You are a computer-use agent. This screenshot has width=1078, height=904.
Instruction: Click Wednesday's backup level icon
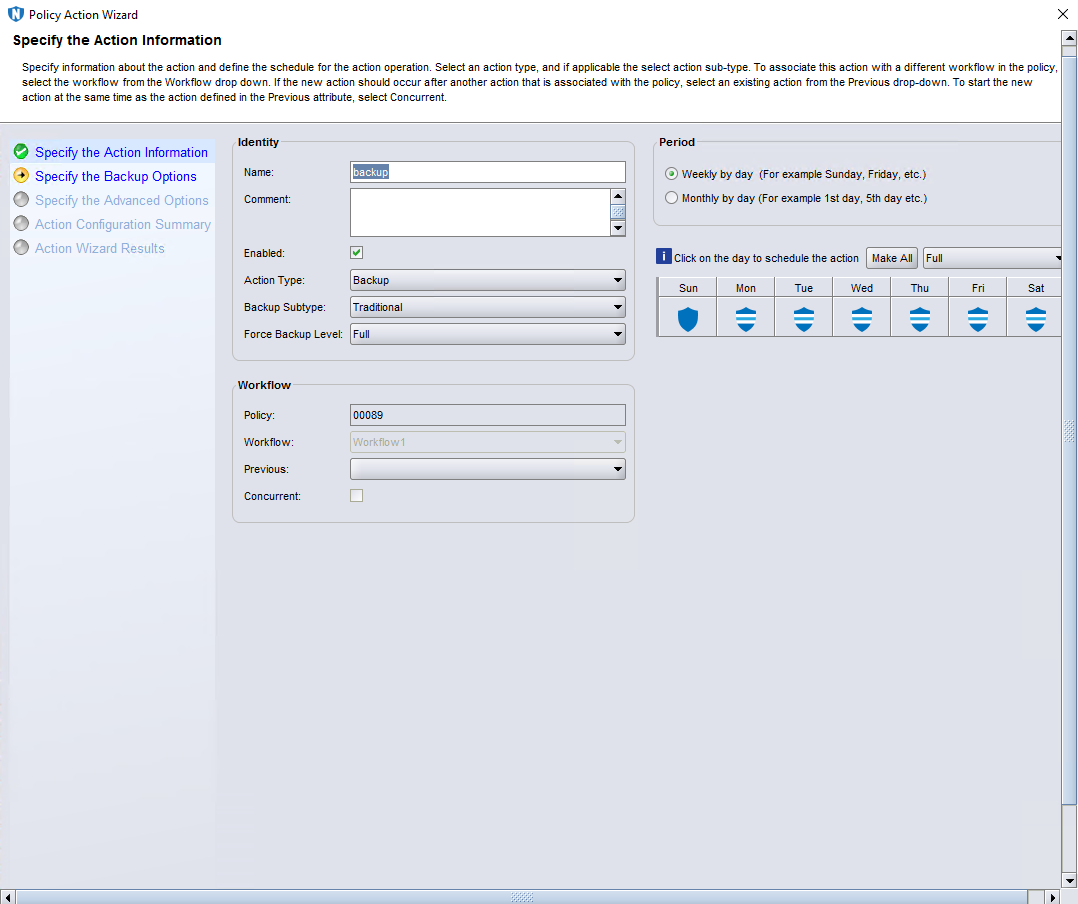pos(862,319)
